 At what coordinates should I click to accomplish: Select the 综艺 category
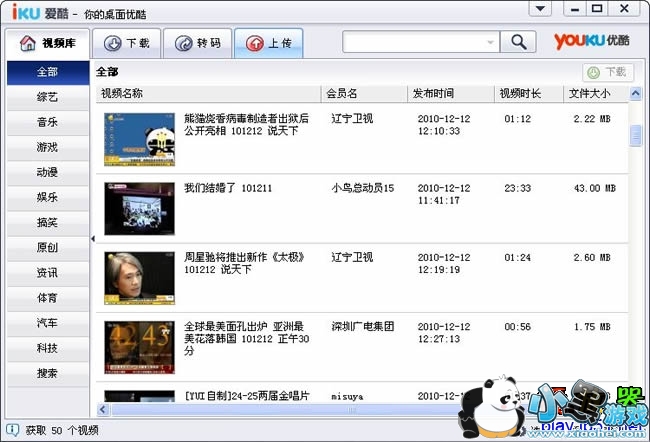(x=47, y=97)
